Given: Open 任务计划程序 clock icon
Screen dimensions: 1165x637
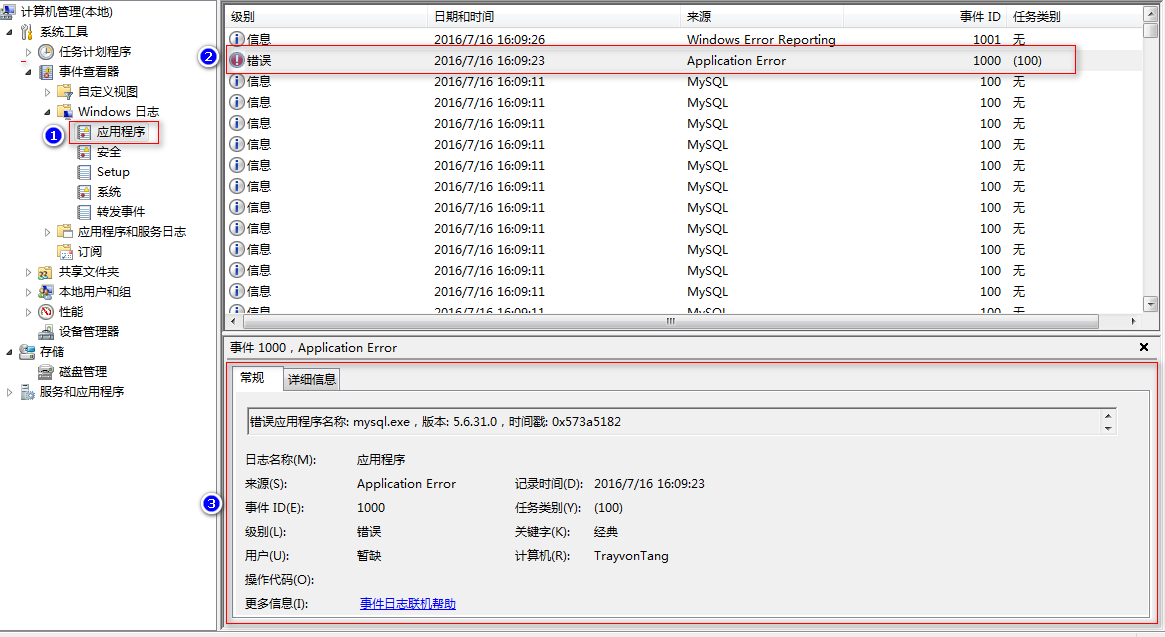Looking at the screenshot, I should pyautogui.click(x=46, y=51).
